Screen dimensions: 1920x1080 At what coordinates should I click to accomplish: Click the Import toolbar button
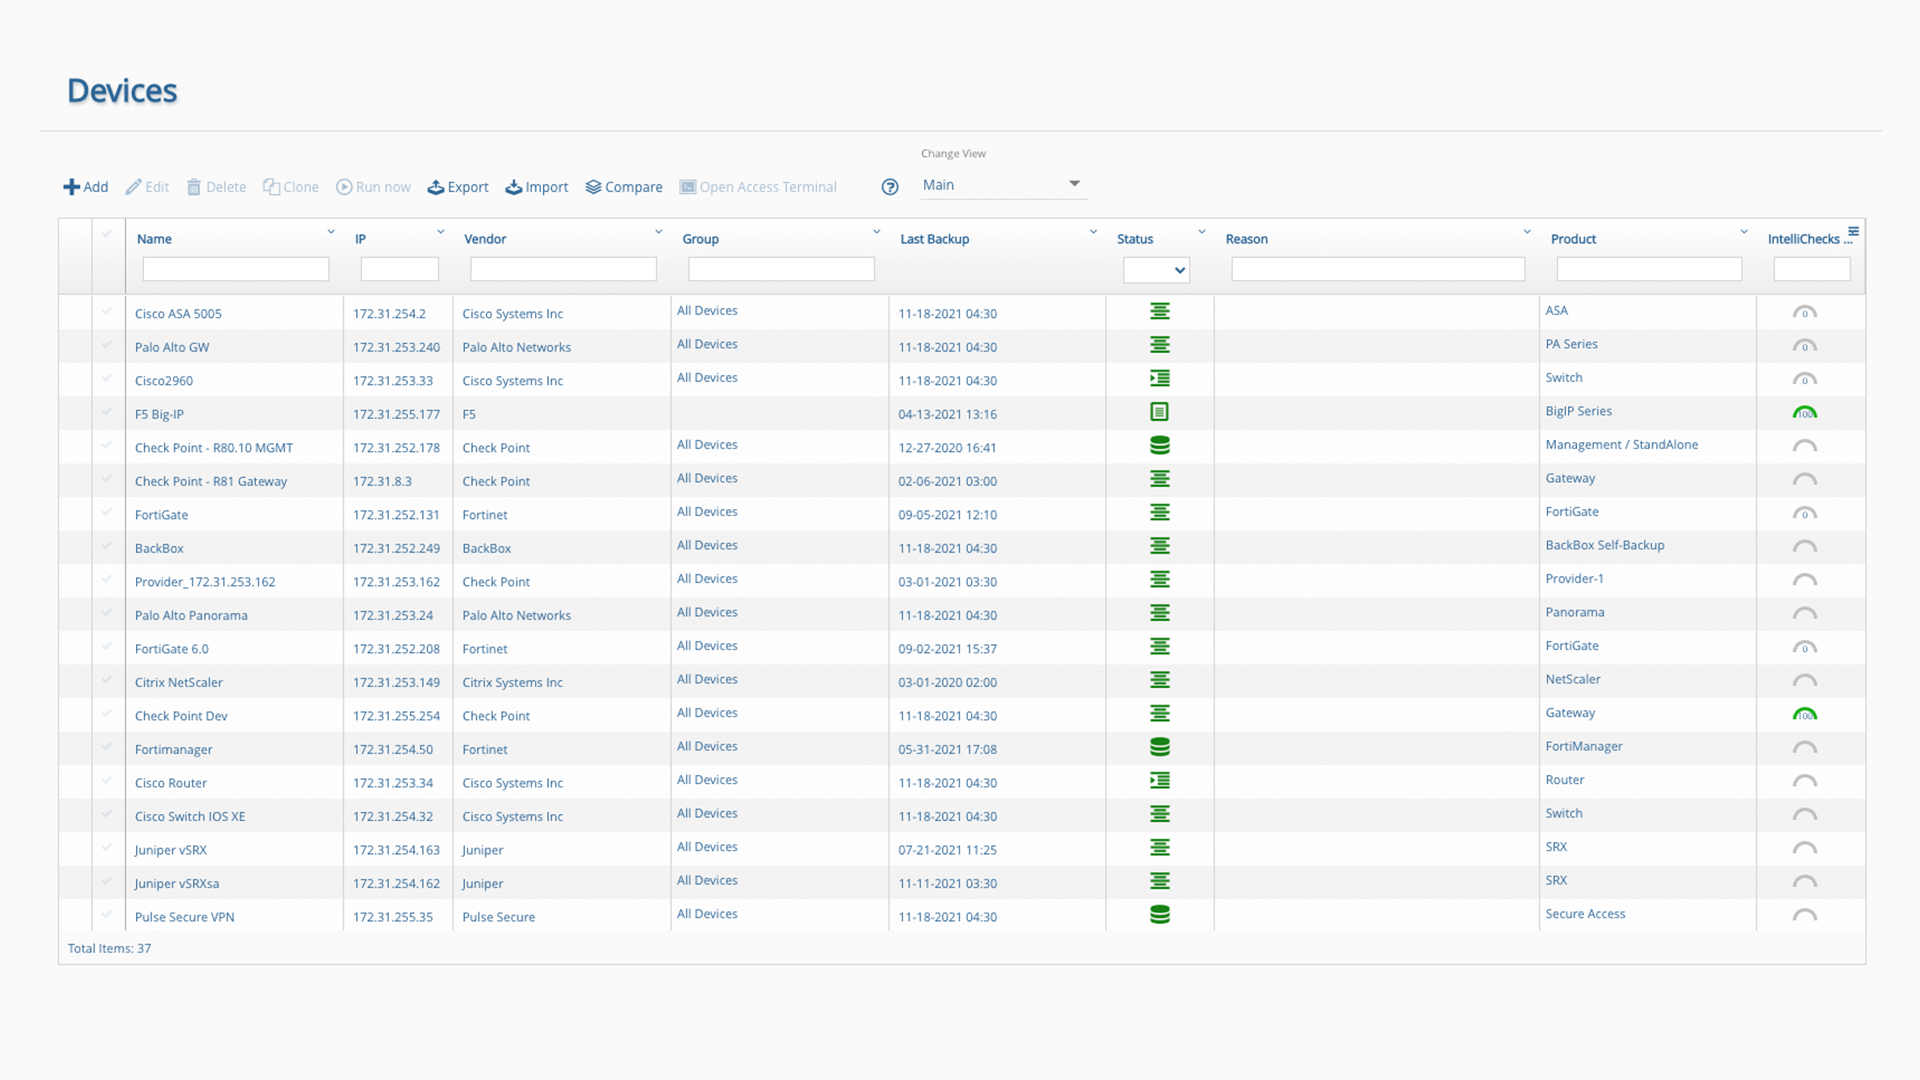[537, 187]
